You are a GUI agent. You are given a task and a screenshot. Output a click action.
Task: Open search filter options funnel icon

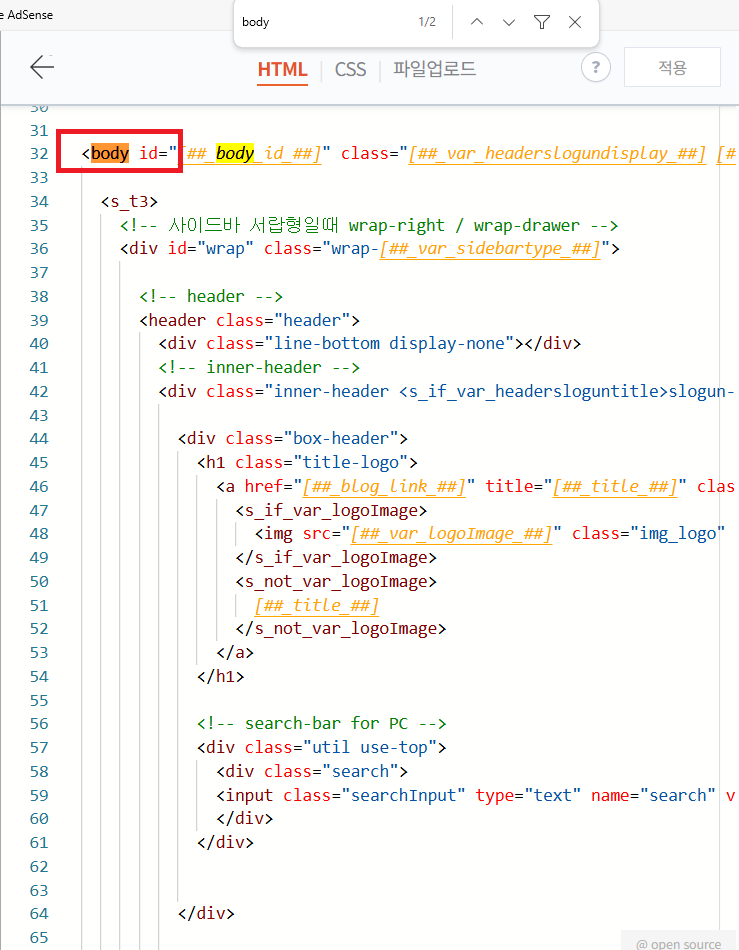point(542,22)
